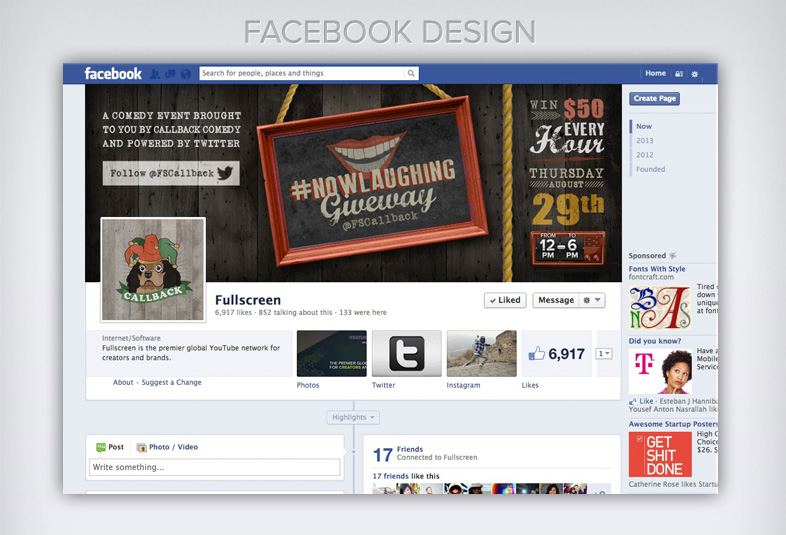This screenshot has width=786, height=535.
Task: Click the Fullscreen page name
Action: click(248, 300)
